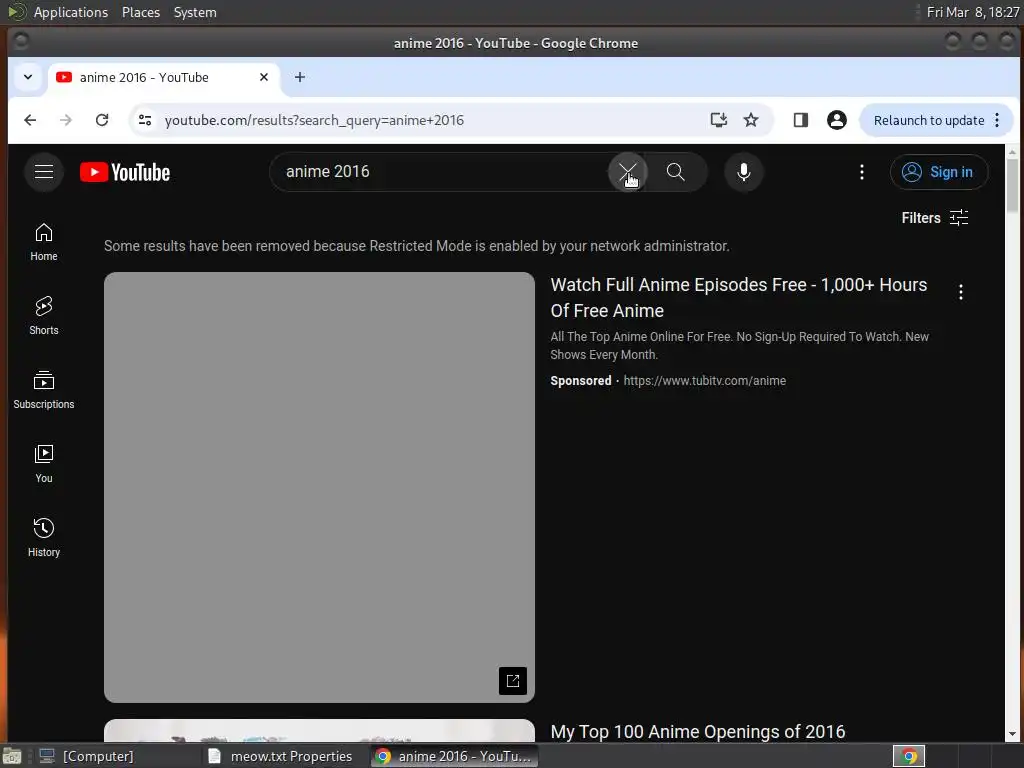Click the page vertical scrollbar thumb
Viewport: 1024px width, 768px height.
(1012, 185)
